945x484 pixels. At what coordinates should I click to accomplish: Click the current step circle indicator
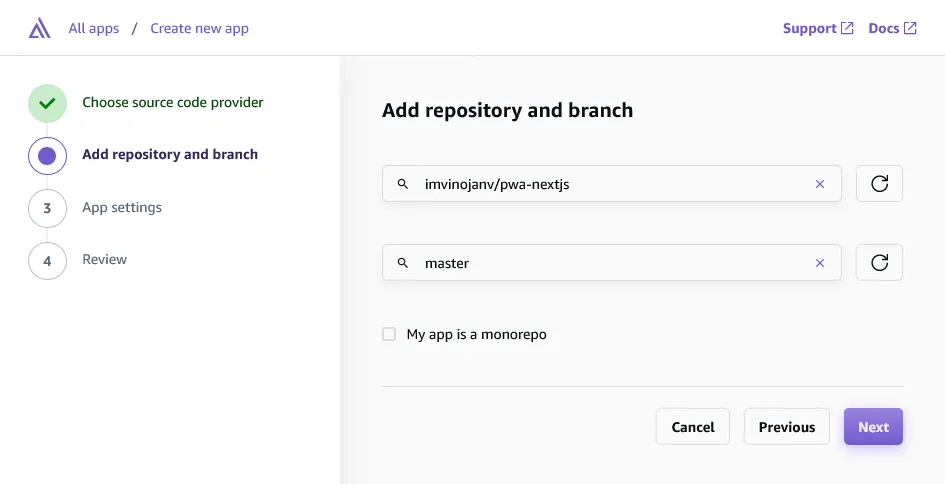[x=47, y=156]
